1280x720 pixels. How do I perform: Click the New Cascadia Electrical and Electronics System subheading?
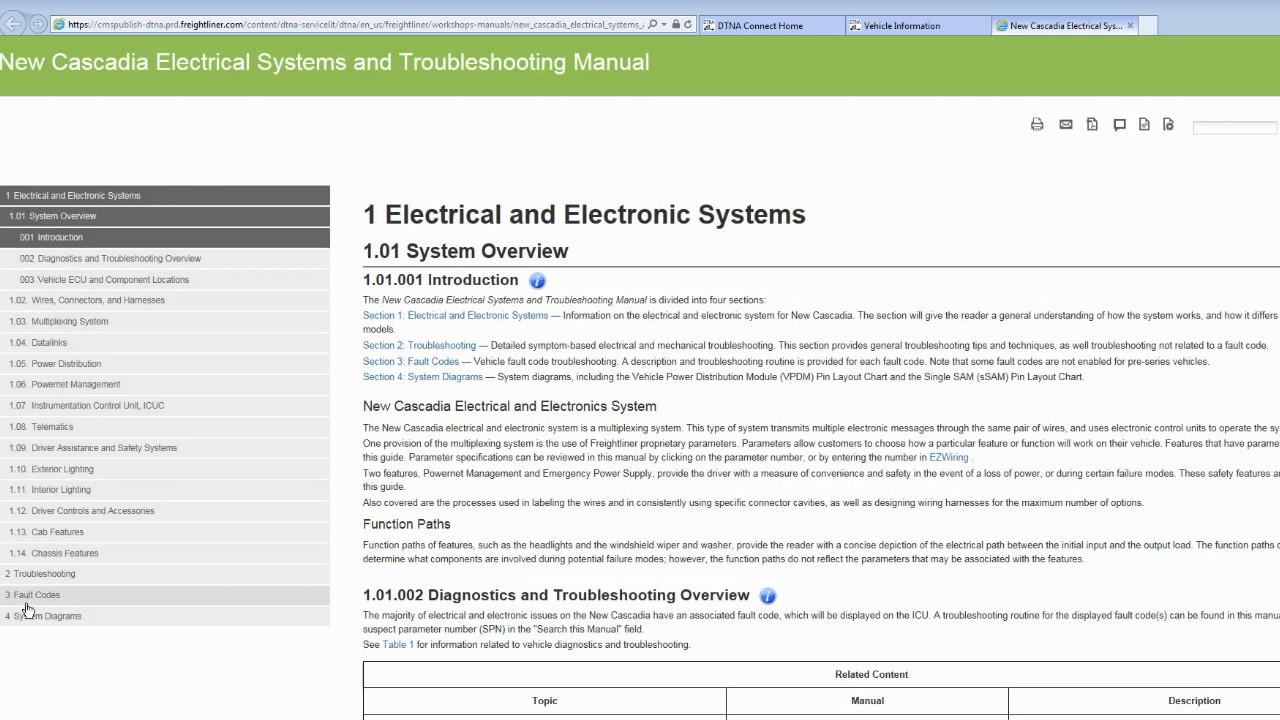pyautogui.click(x=510, y=407)
